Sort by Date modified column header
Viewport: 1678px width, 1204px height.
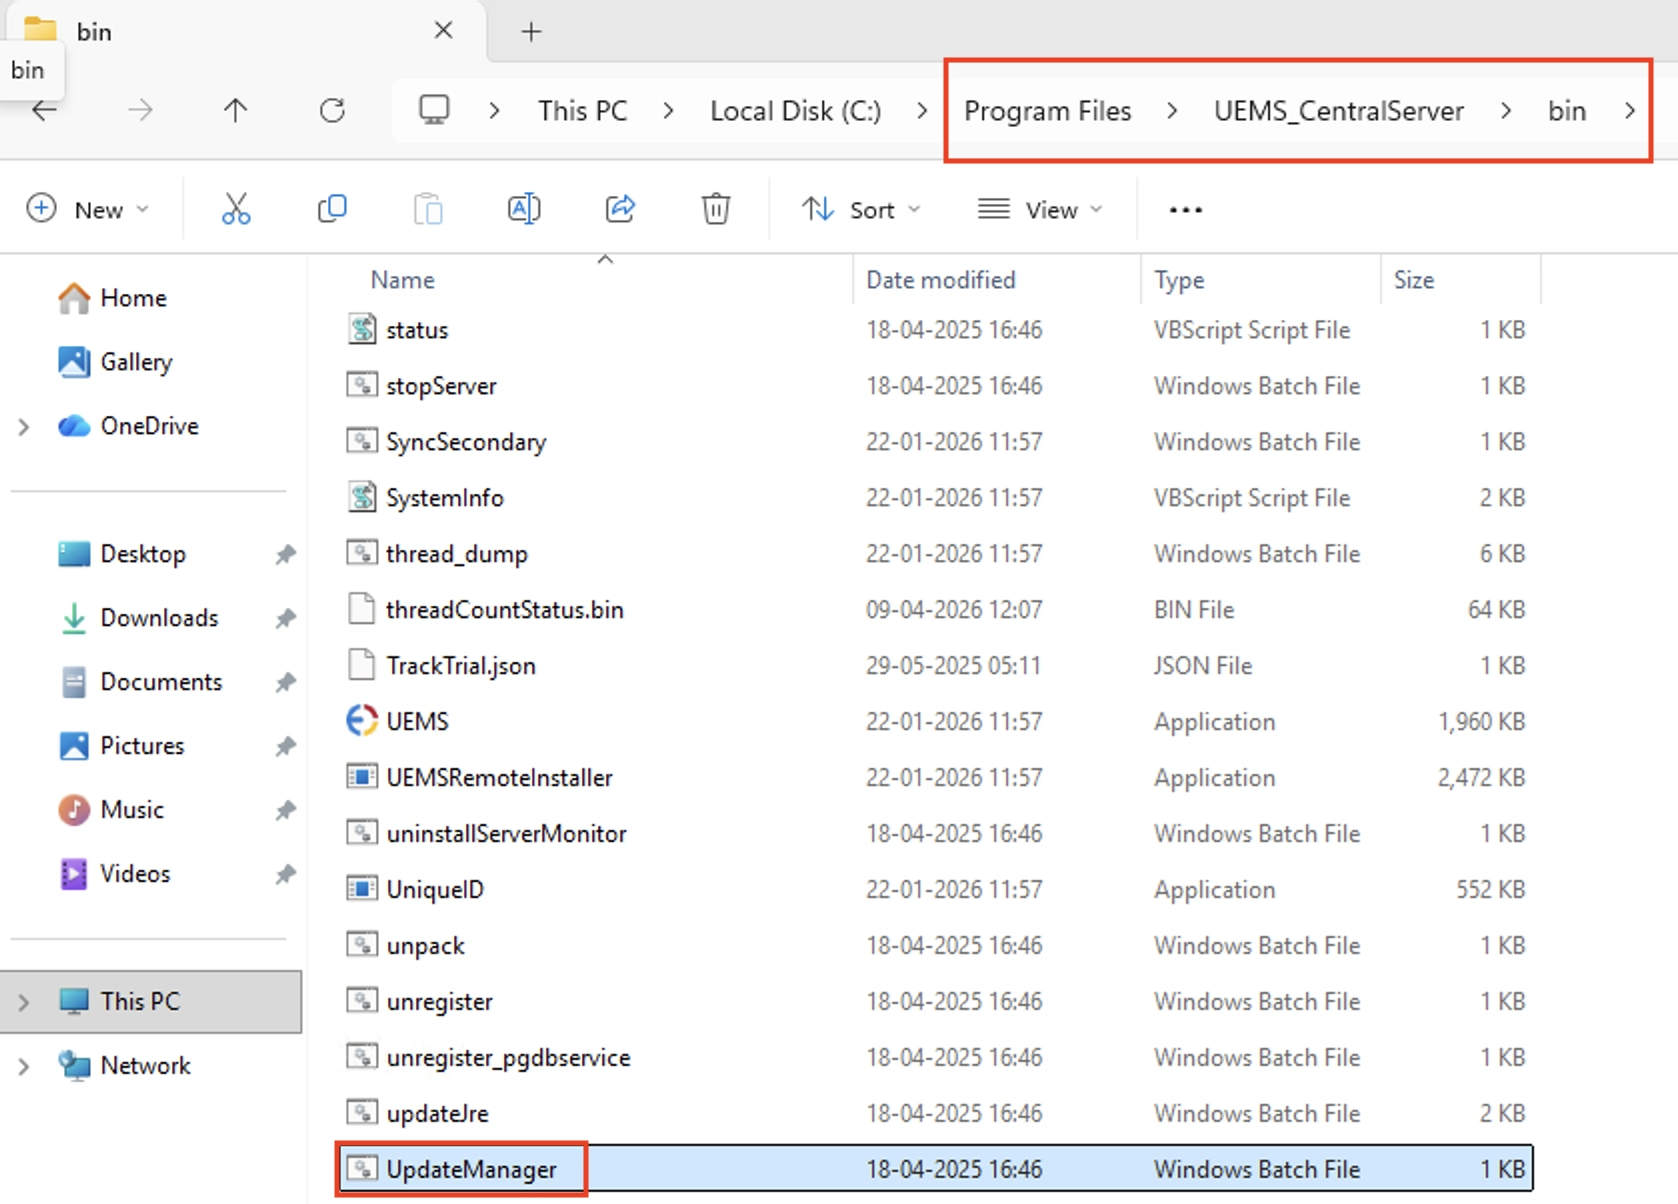pos(940,280)
